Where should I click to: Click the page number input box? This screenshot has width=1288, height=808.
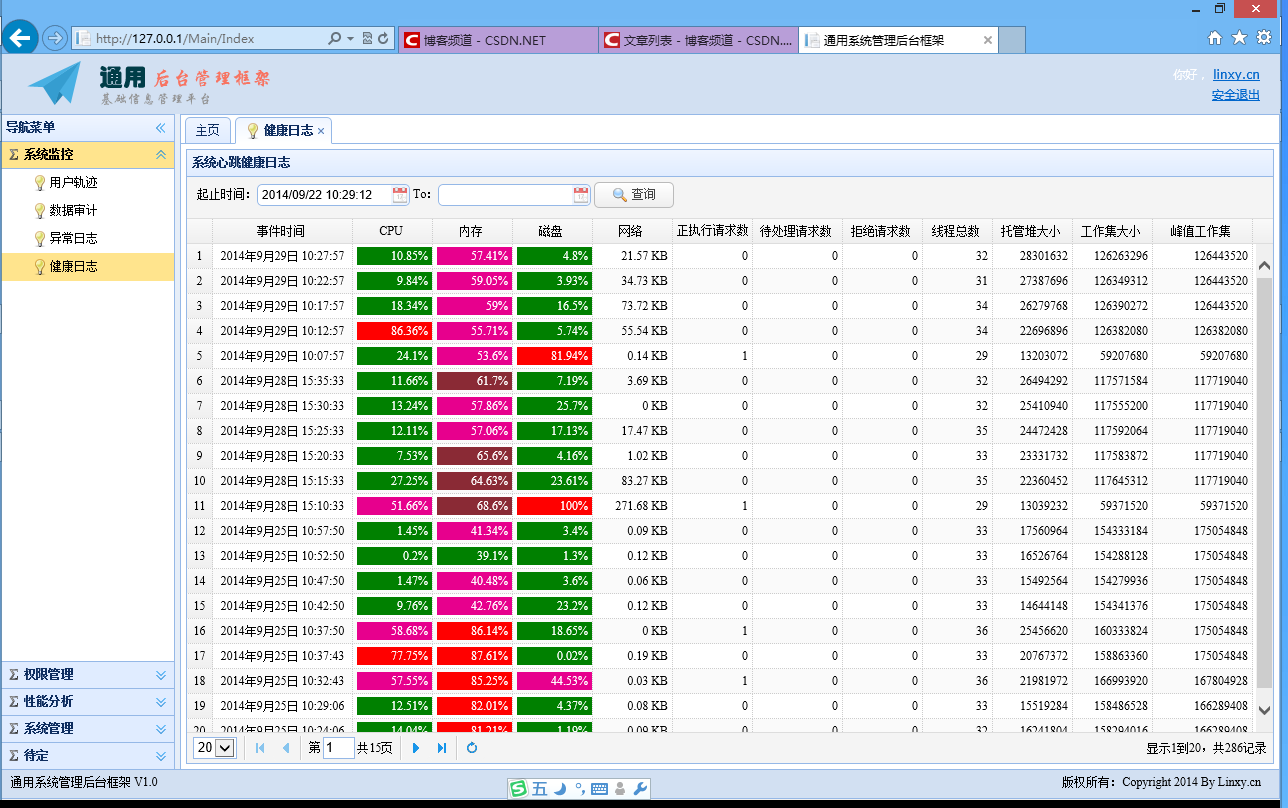[338, 748]
